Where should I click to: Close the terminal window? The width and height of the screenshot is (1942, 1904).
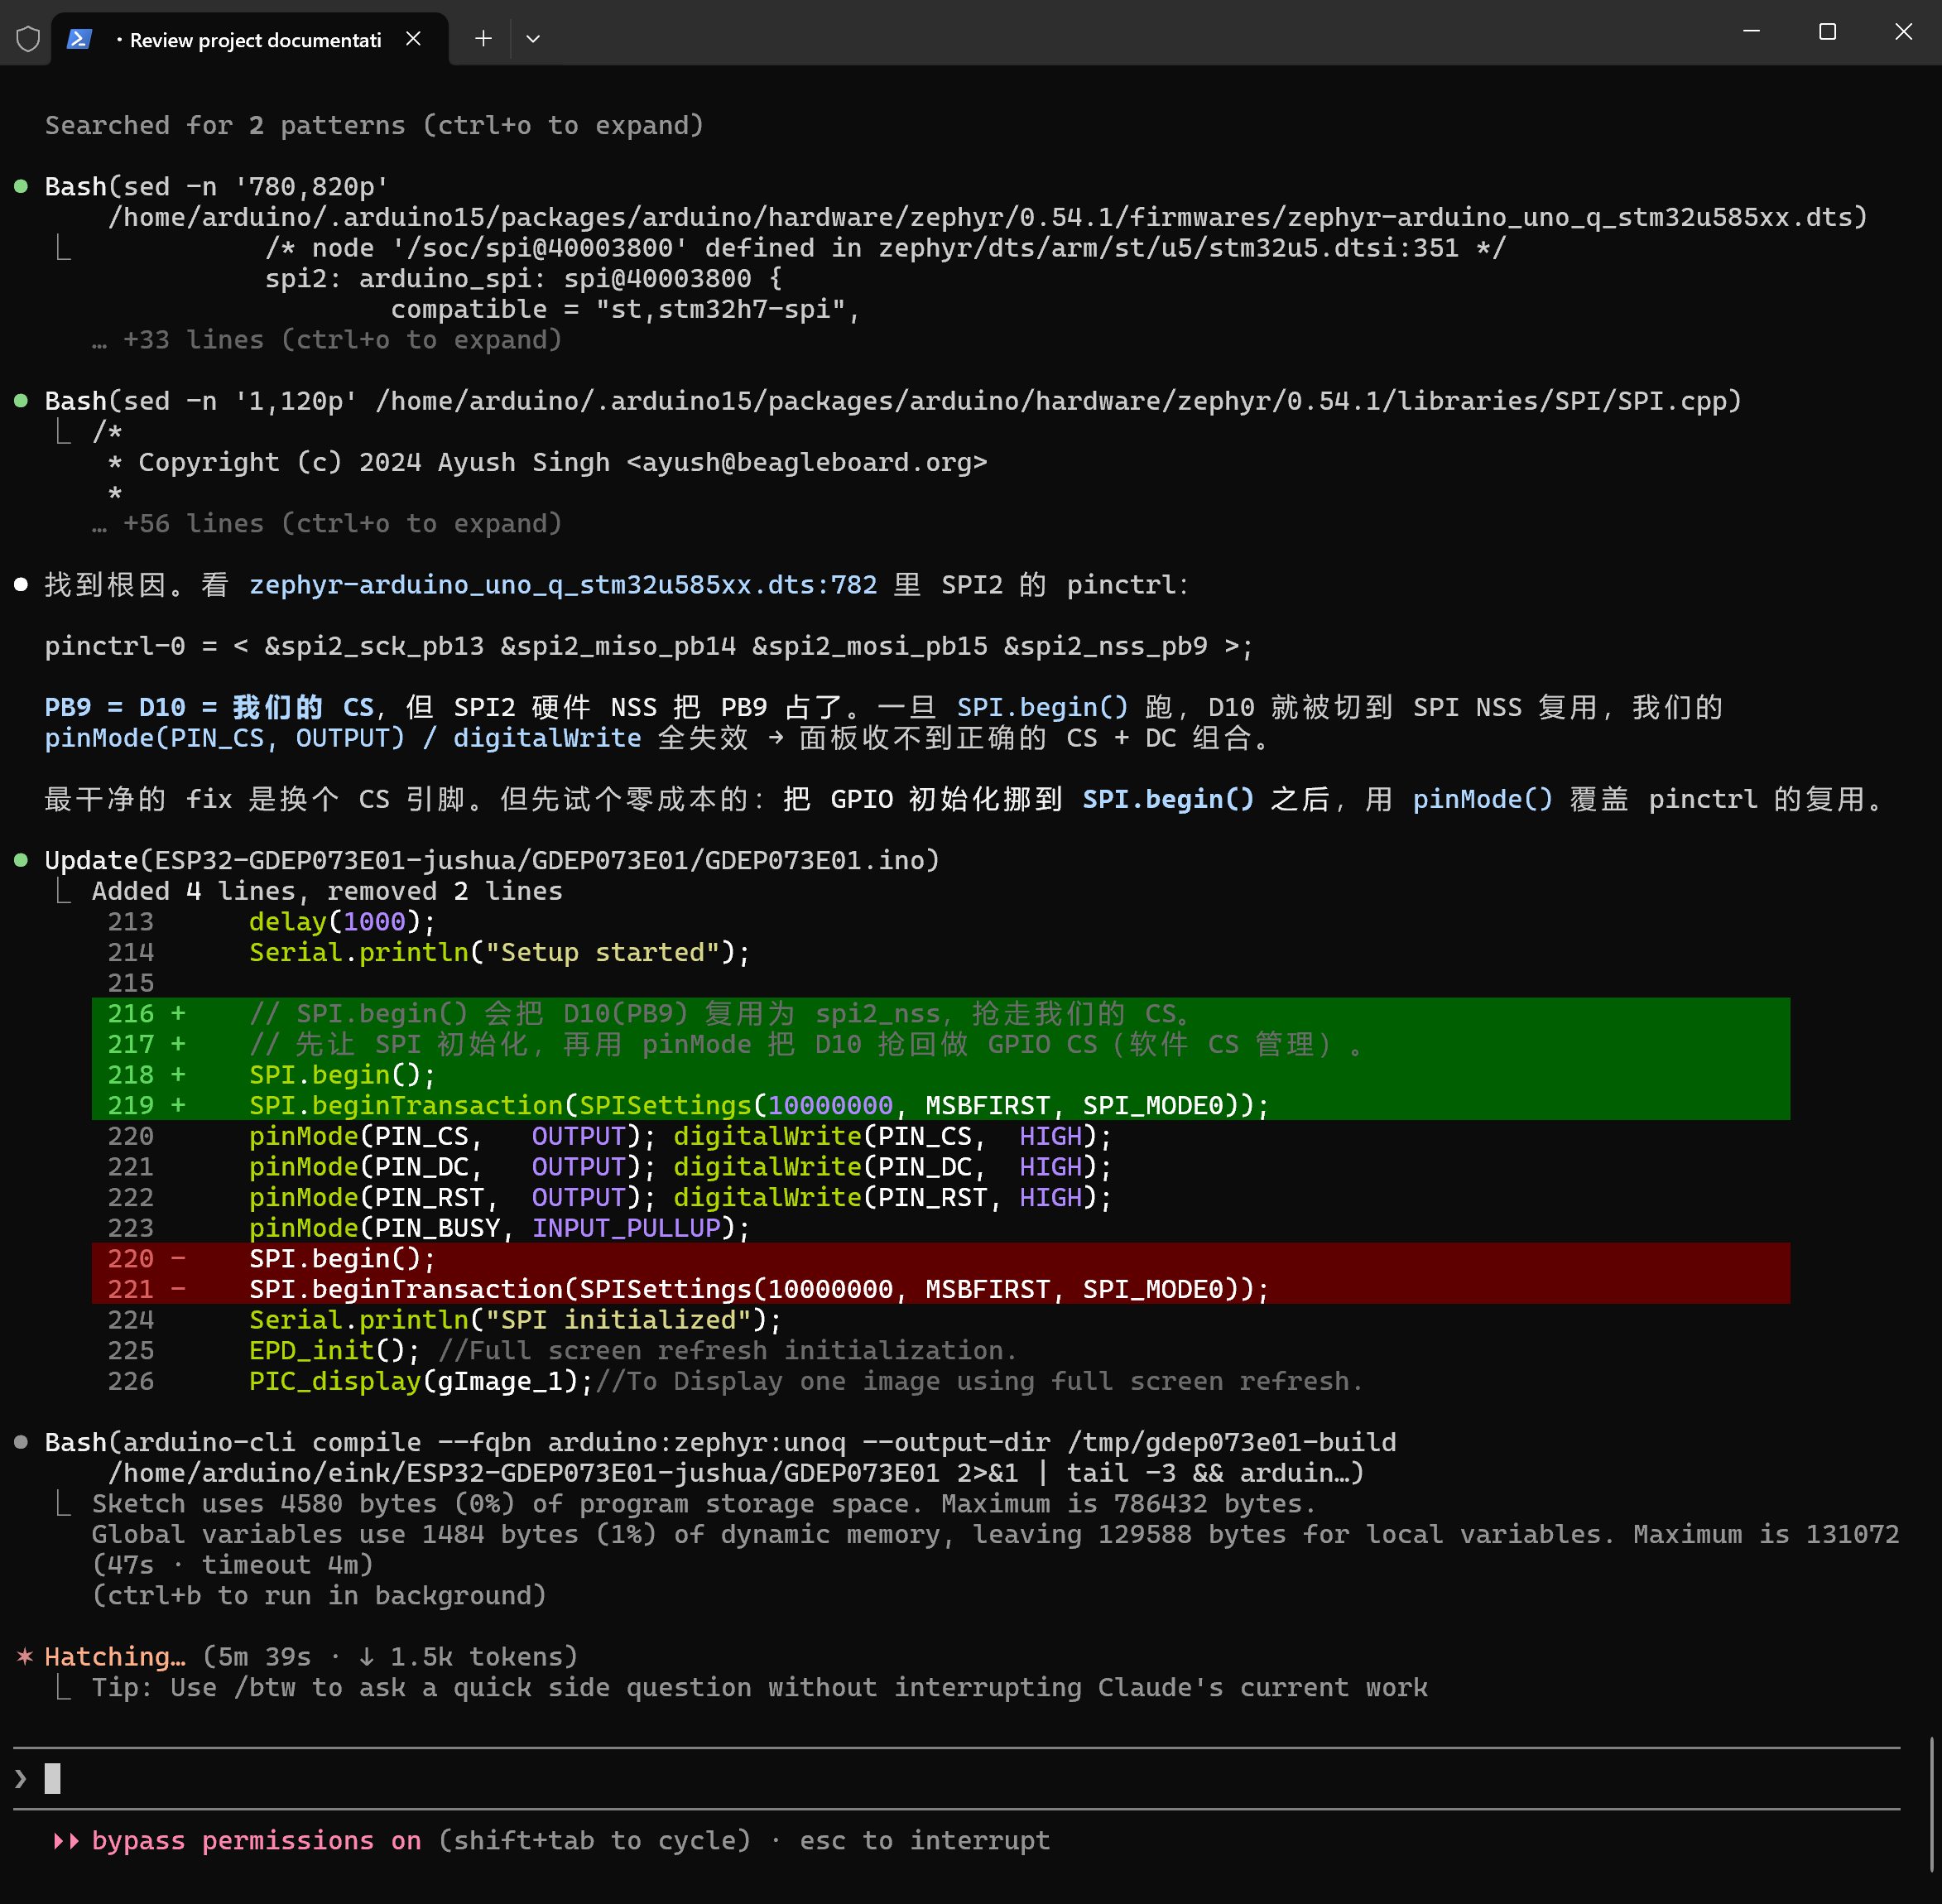1903,32
